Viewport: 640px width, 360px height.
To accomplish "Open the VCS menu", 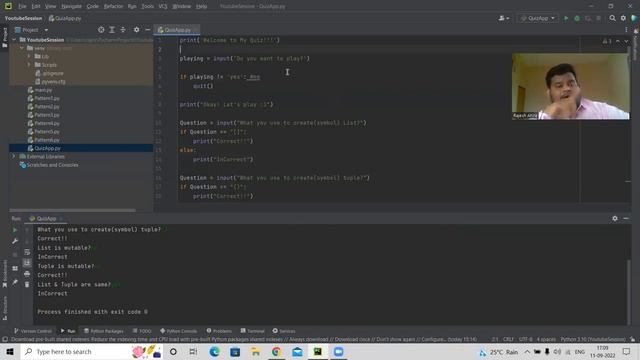I will click(x=163, y=6).
